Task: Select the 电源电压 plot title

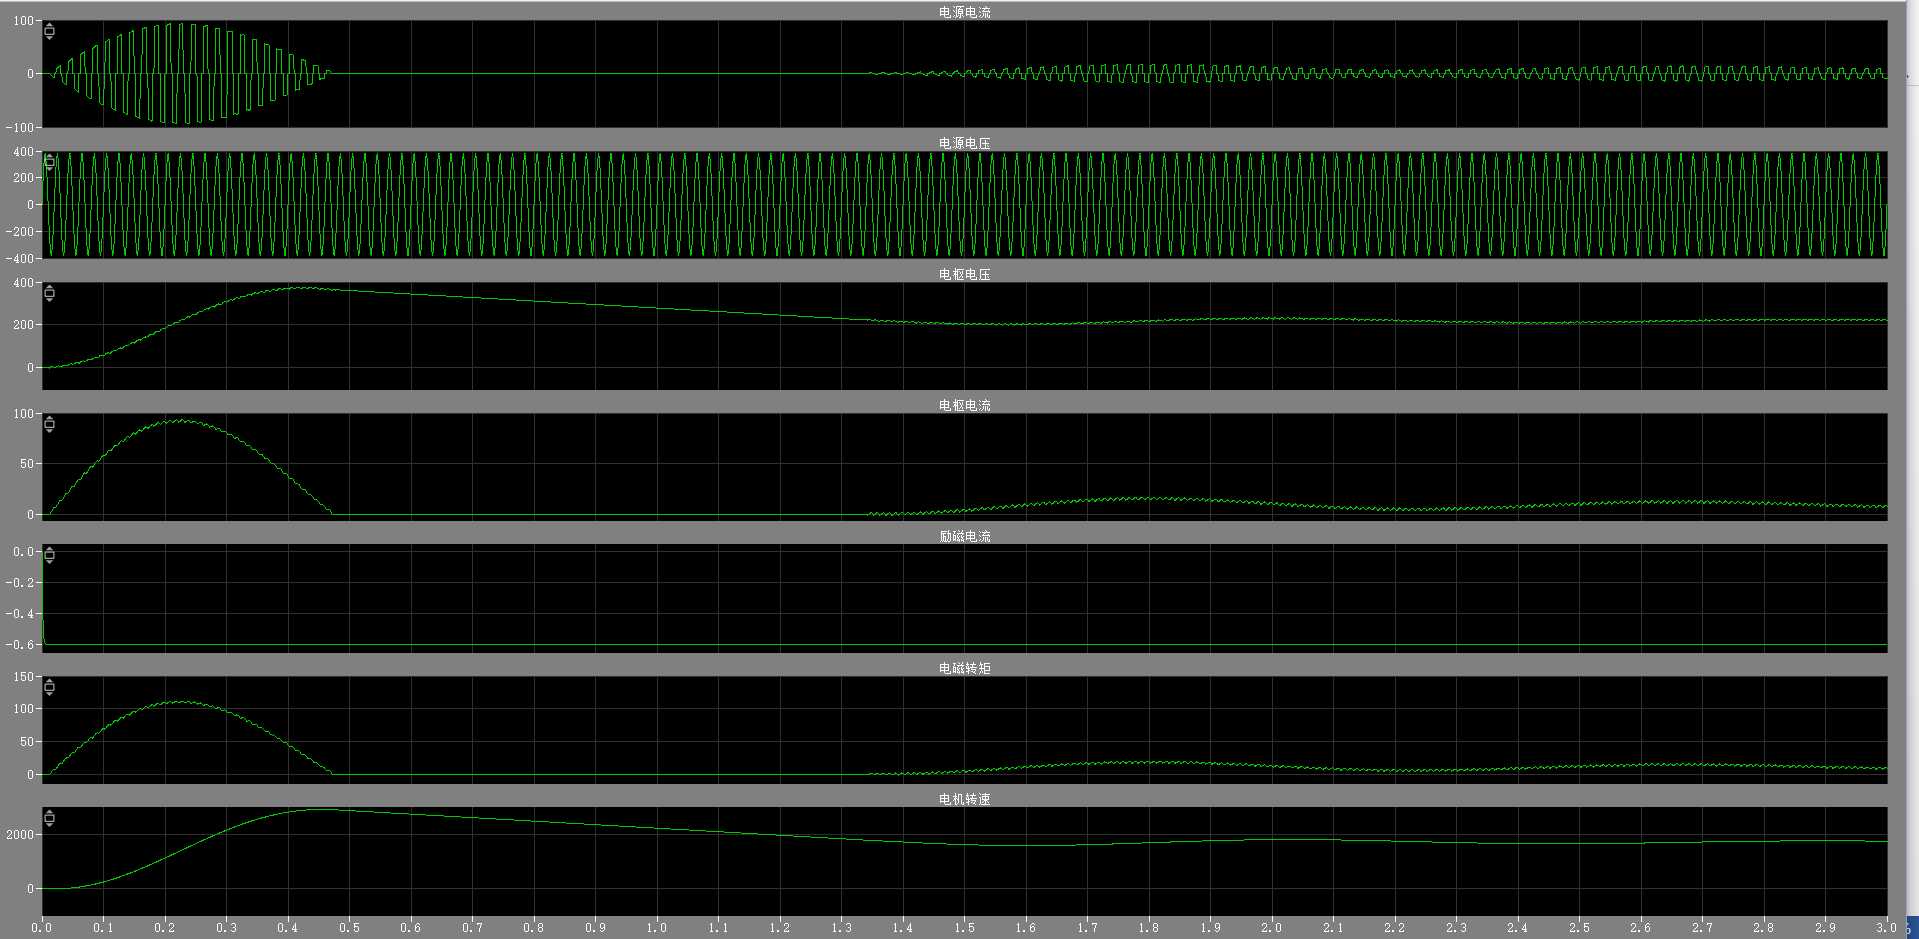Action: click(x=964, y=143)
